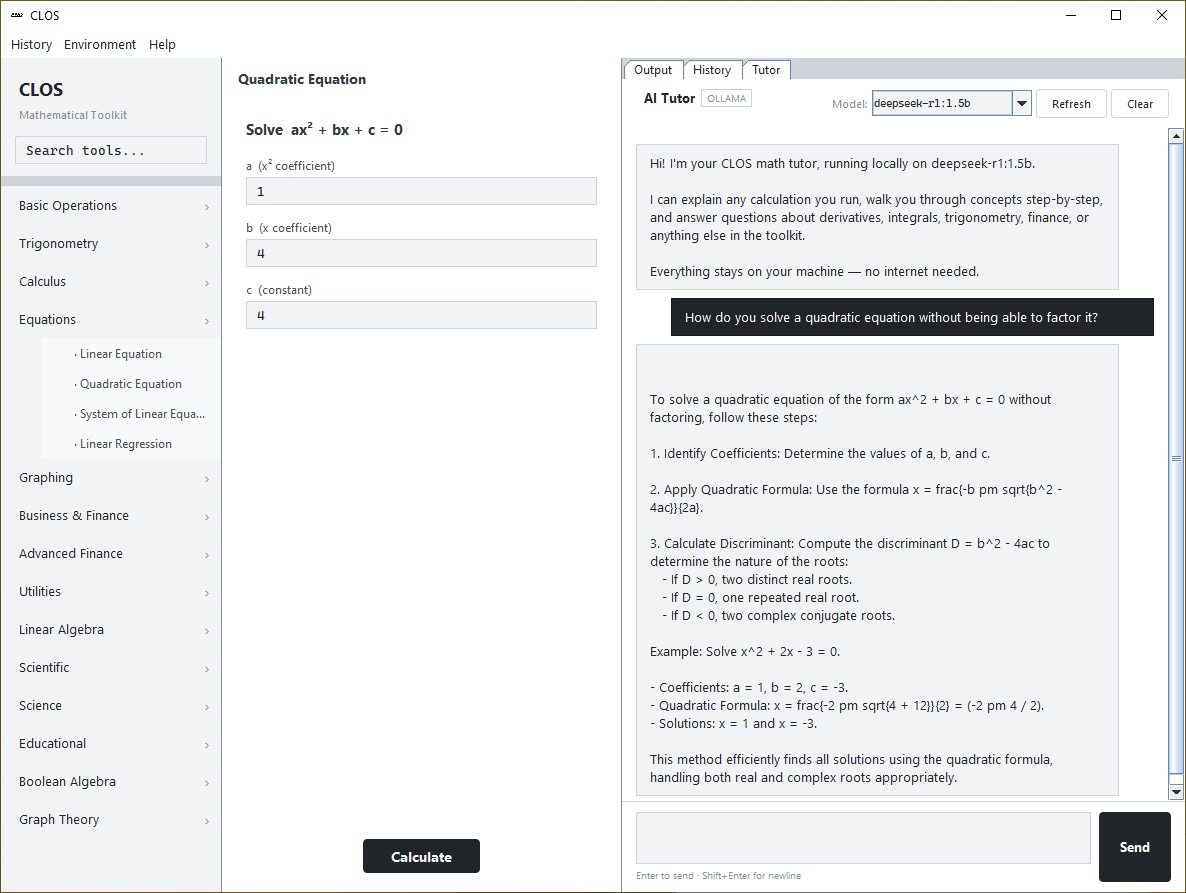
Task: Click the tutor message input box
Action: 863,838
